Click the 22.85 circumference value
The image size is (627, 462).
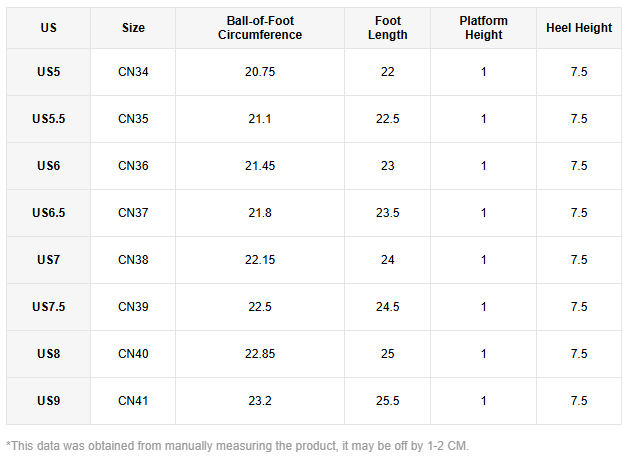[x=260, y=354]
